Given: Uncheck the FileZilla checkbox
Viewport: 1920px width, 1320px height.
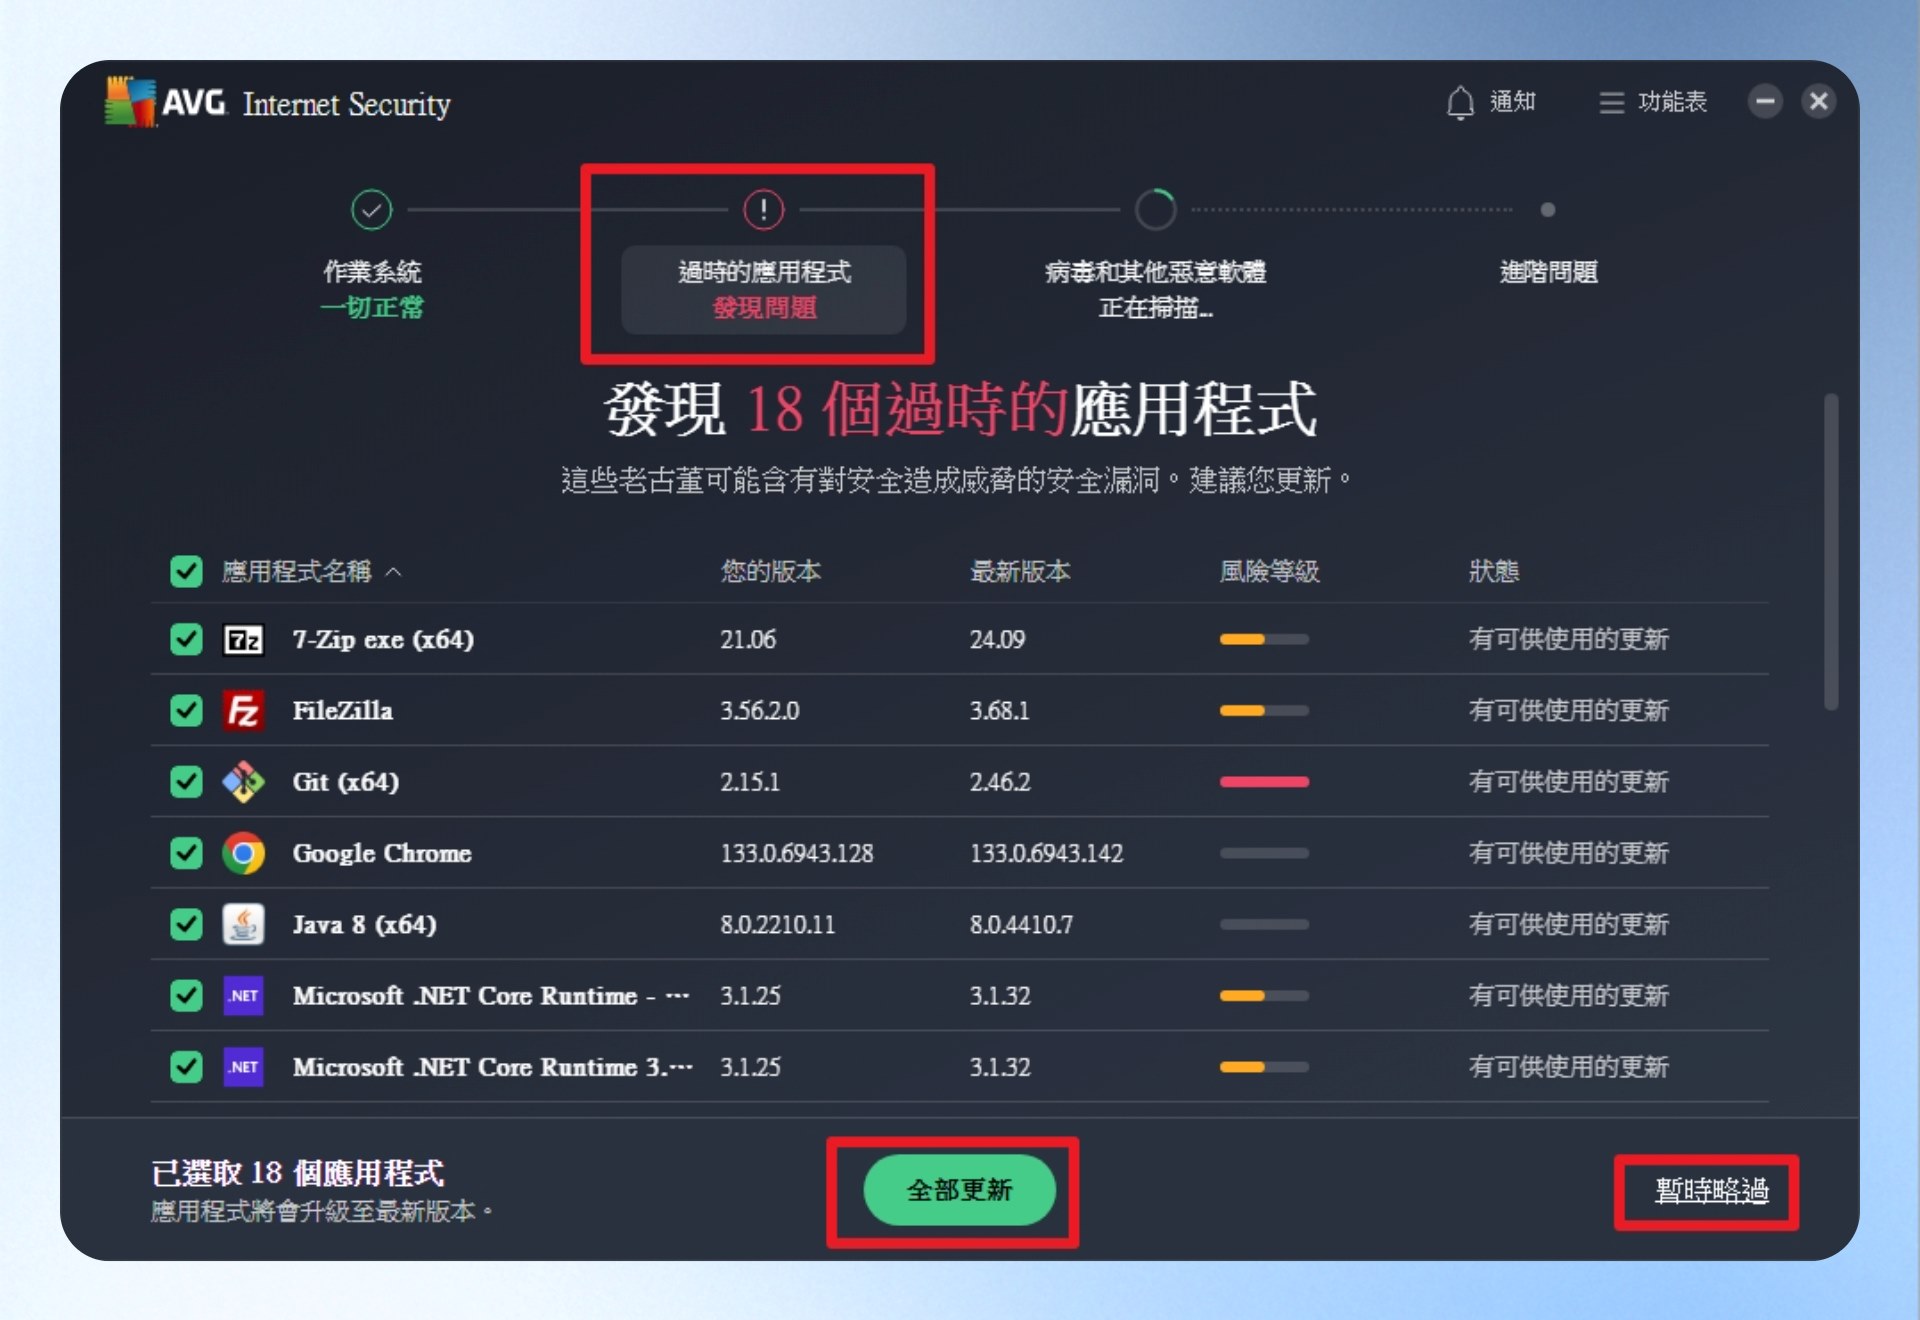Looking at the screenshot, I should [186, 711].
